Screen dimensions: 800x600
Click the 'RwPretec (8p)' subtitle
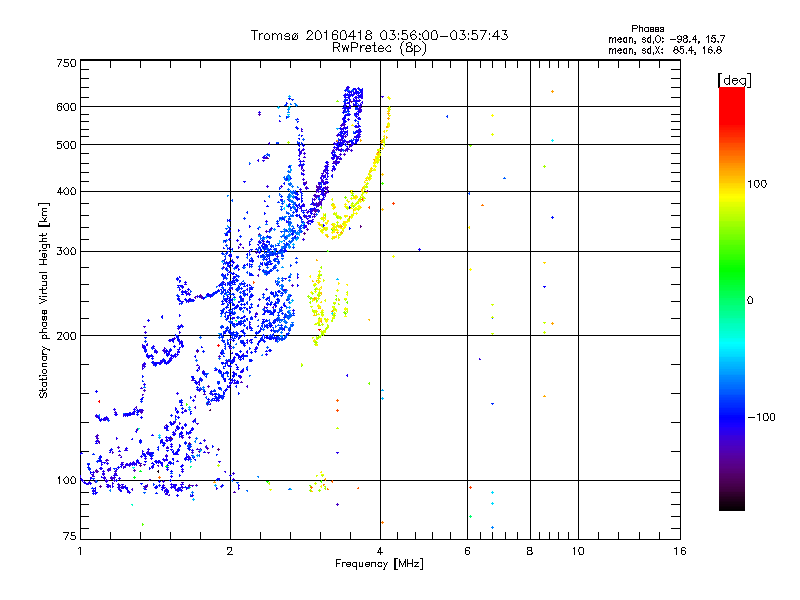point(379,48)
